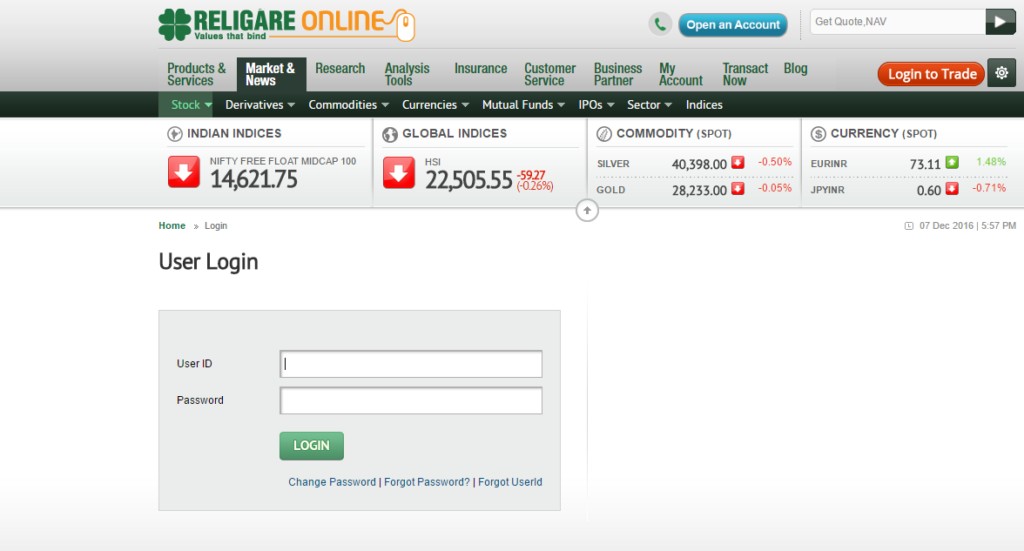The image size is (1024, 551).
Task: Expand the Stock dropdown menu
Action: [x=191, y=105]
